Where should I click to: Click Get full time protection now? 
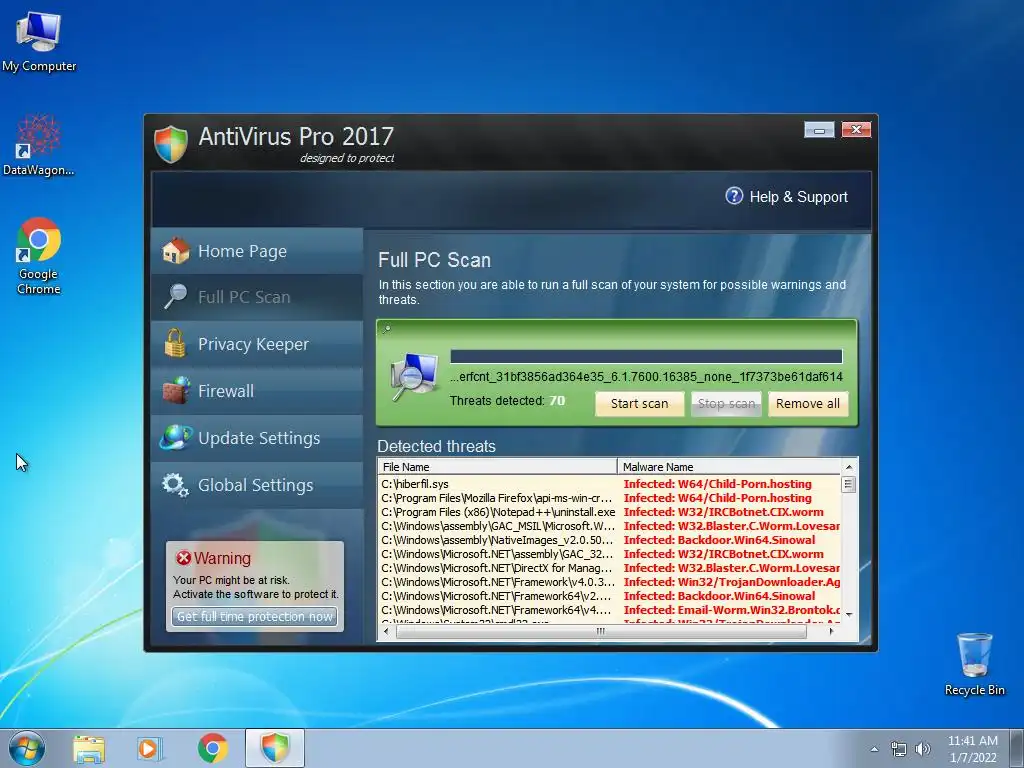[255, 616]
